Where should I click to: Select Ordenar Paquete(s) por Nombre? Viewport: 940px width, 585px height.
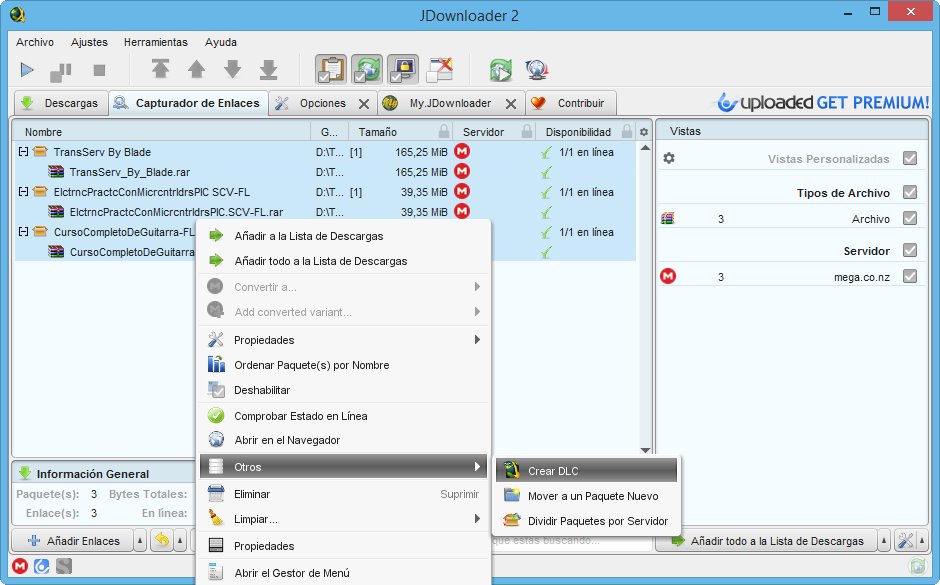point(344,364)
